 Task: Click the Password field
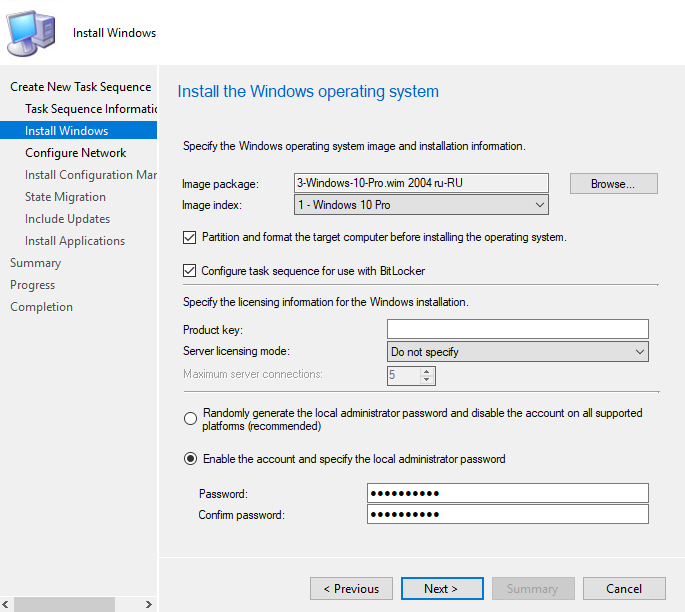pos(508,493)
